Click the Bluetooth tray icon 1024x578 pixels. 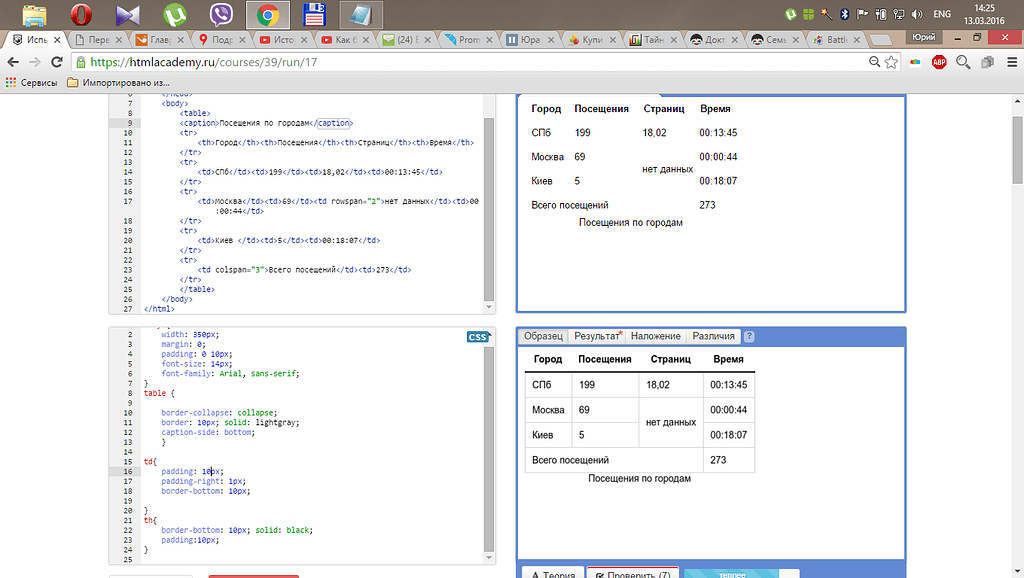click(844, 14)
